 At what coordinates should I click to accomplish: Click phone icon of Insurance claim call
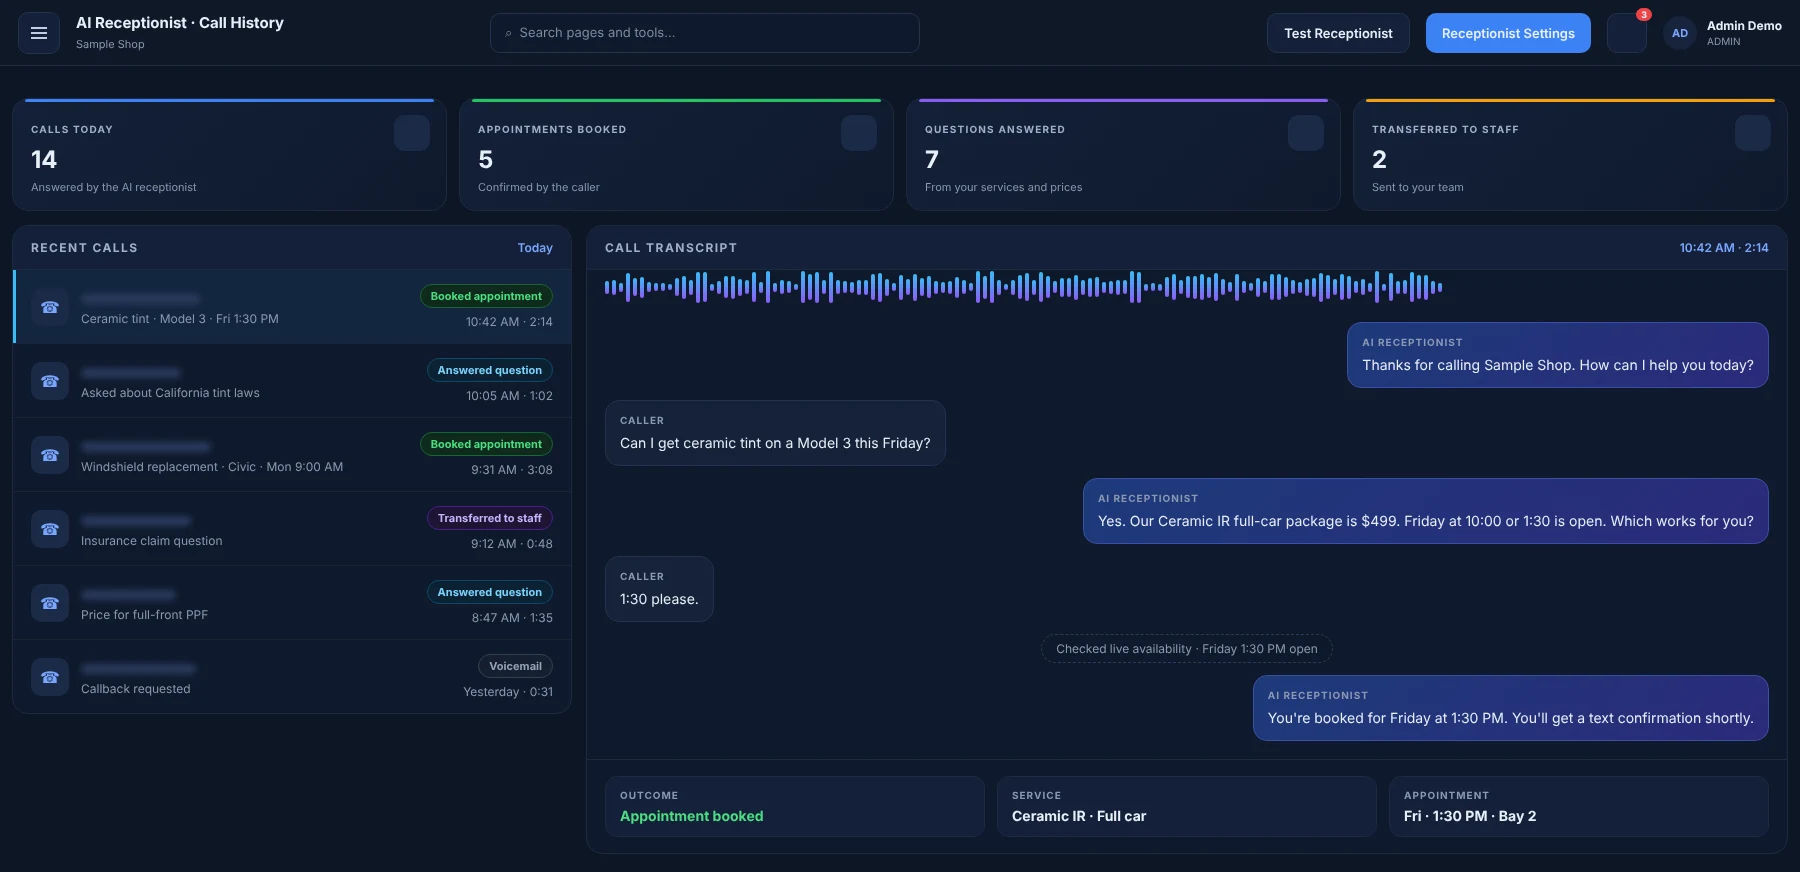[50, 529]
